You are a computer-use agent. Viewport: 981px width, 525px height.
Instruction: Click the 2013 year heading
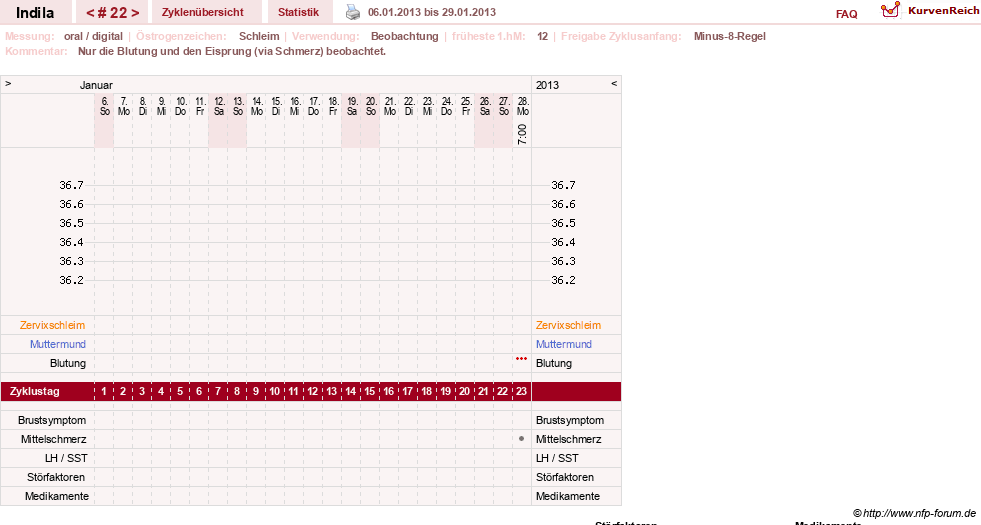coord(547,85)
